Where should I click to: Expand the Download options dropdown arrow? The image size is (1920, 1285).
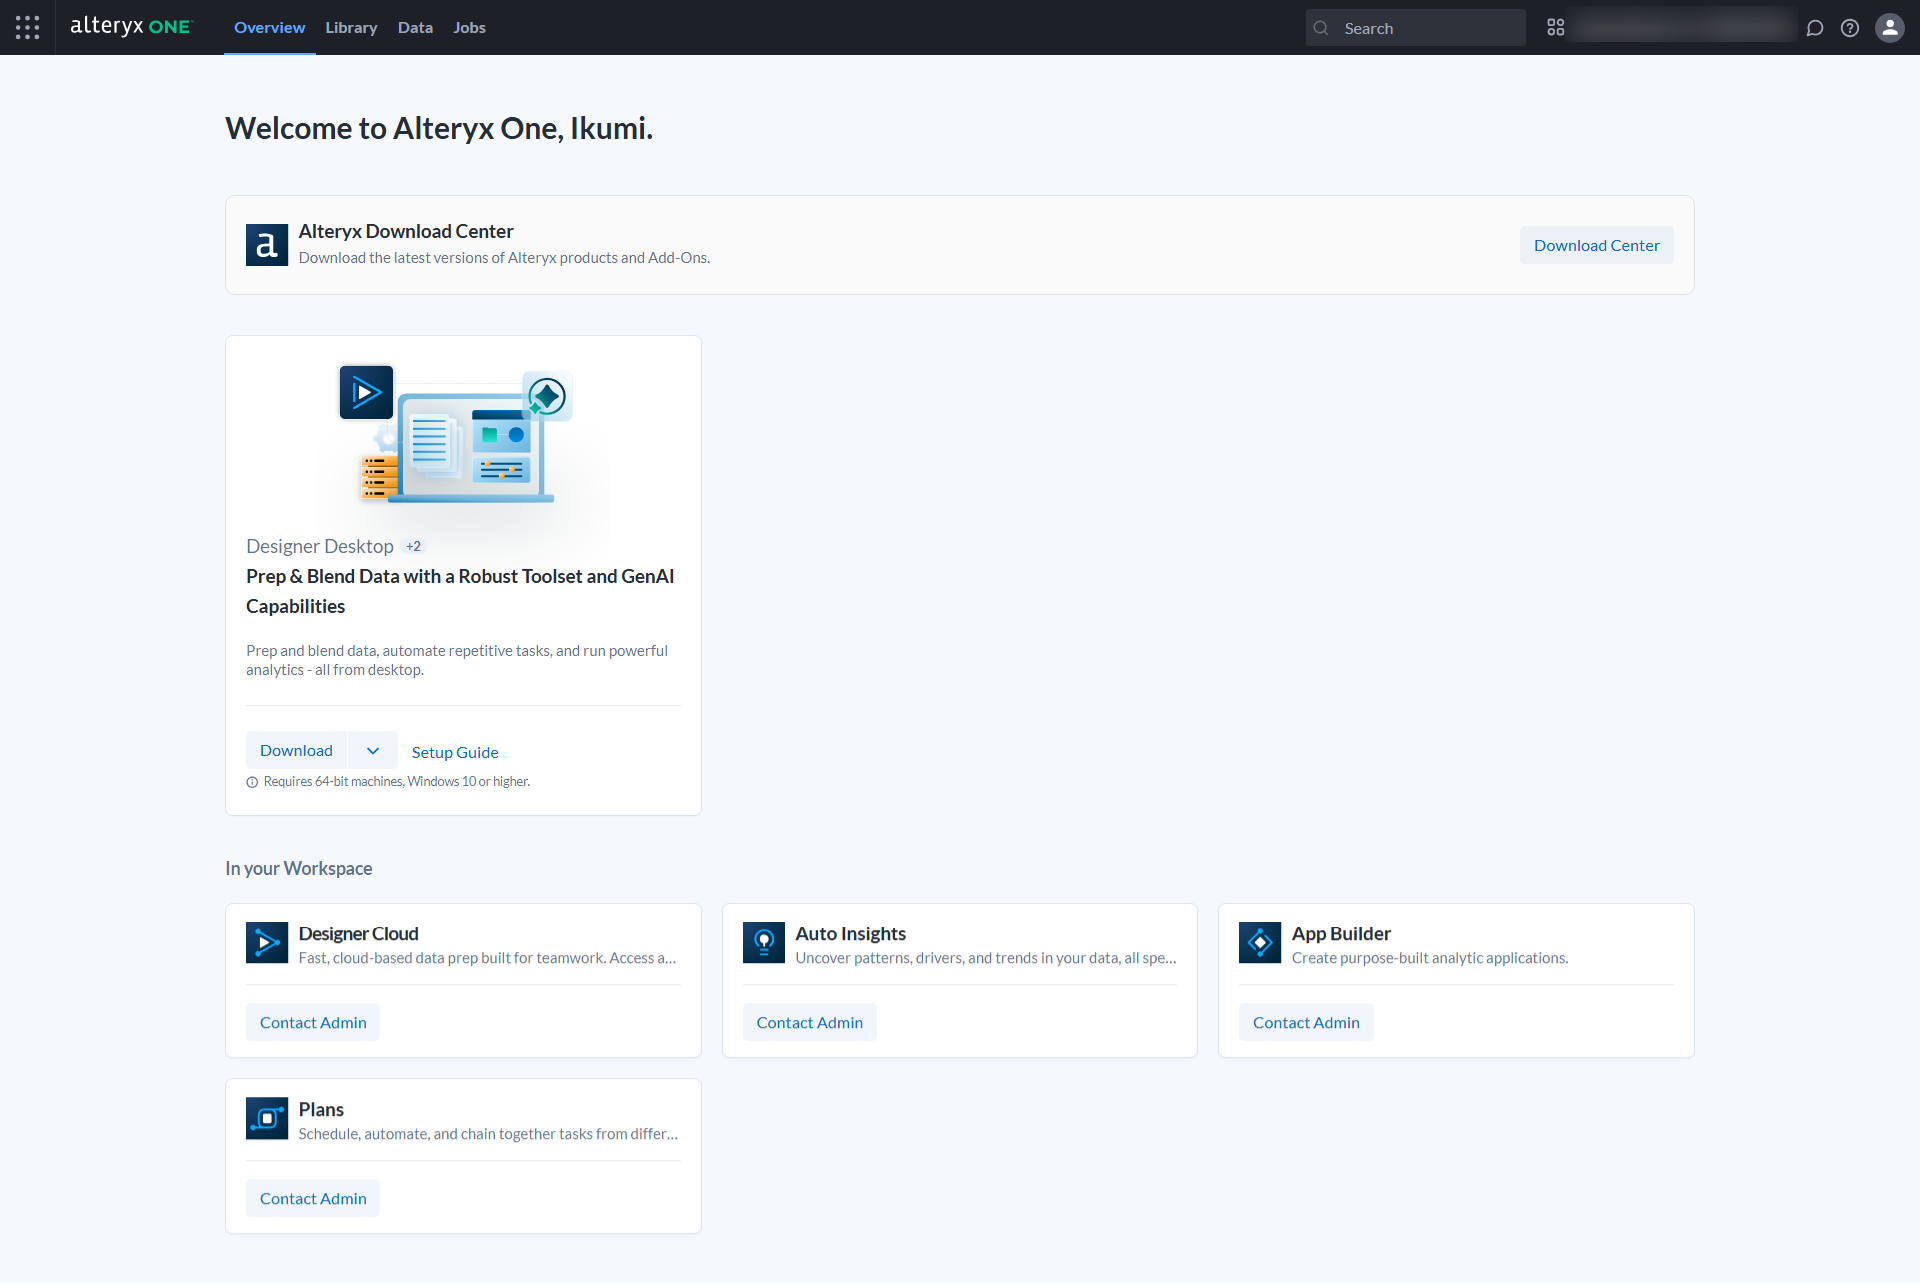coord(373,751)
